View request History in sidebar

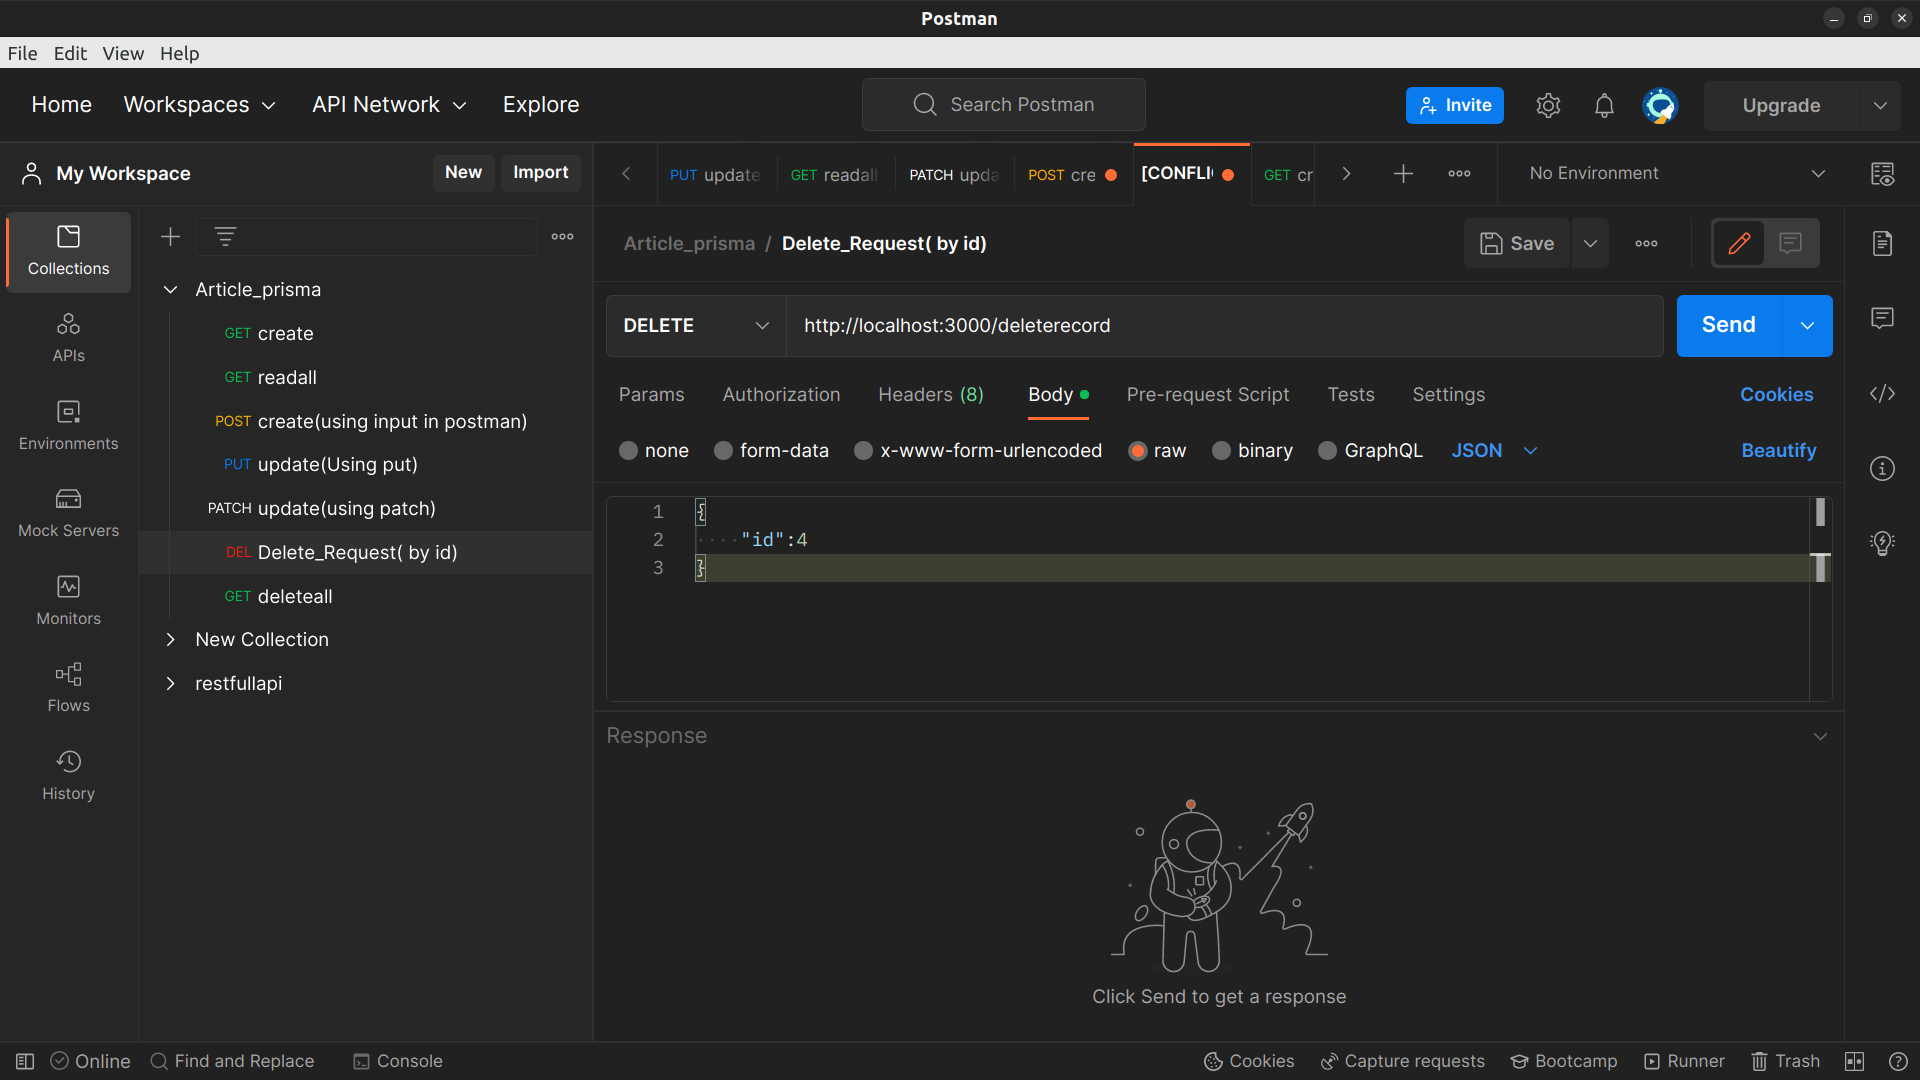coord(67,775)
